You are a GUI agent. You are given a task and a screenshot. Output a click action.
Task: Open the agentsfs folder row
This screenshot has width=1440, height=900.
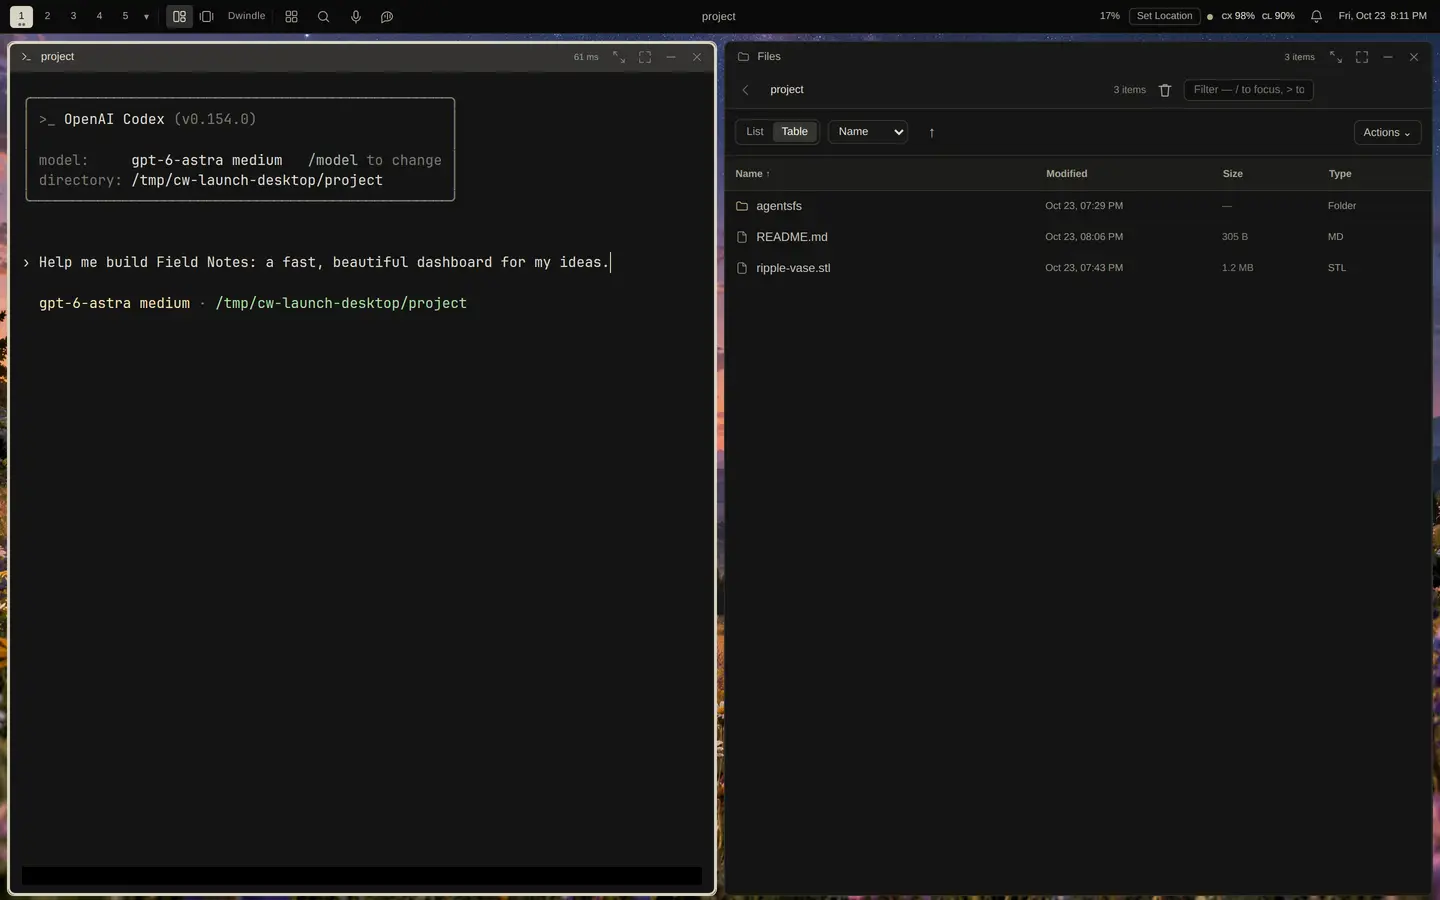(x=1078, y=206)
